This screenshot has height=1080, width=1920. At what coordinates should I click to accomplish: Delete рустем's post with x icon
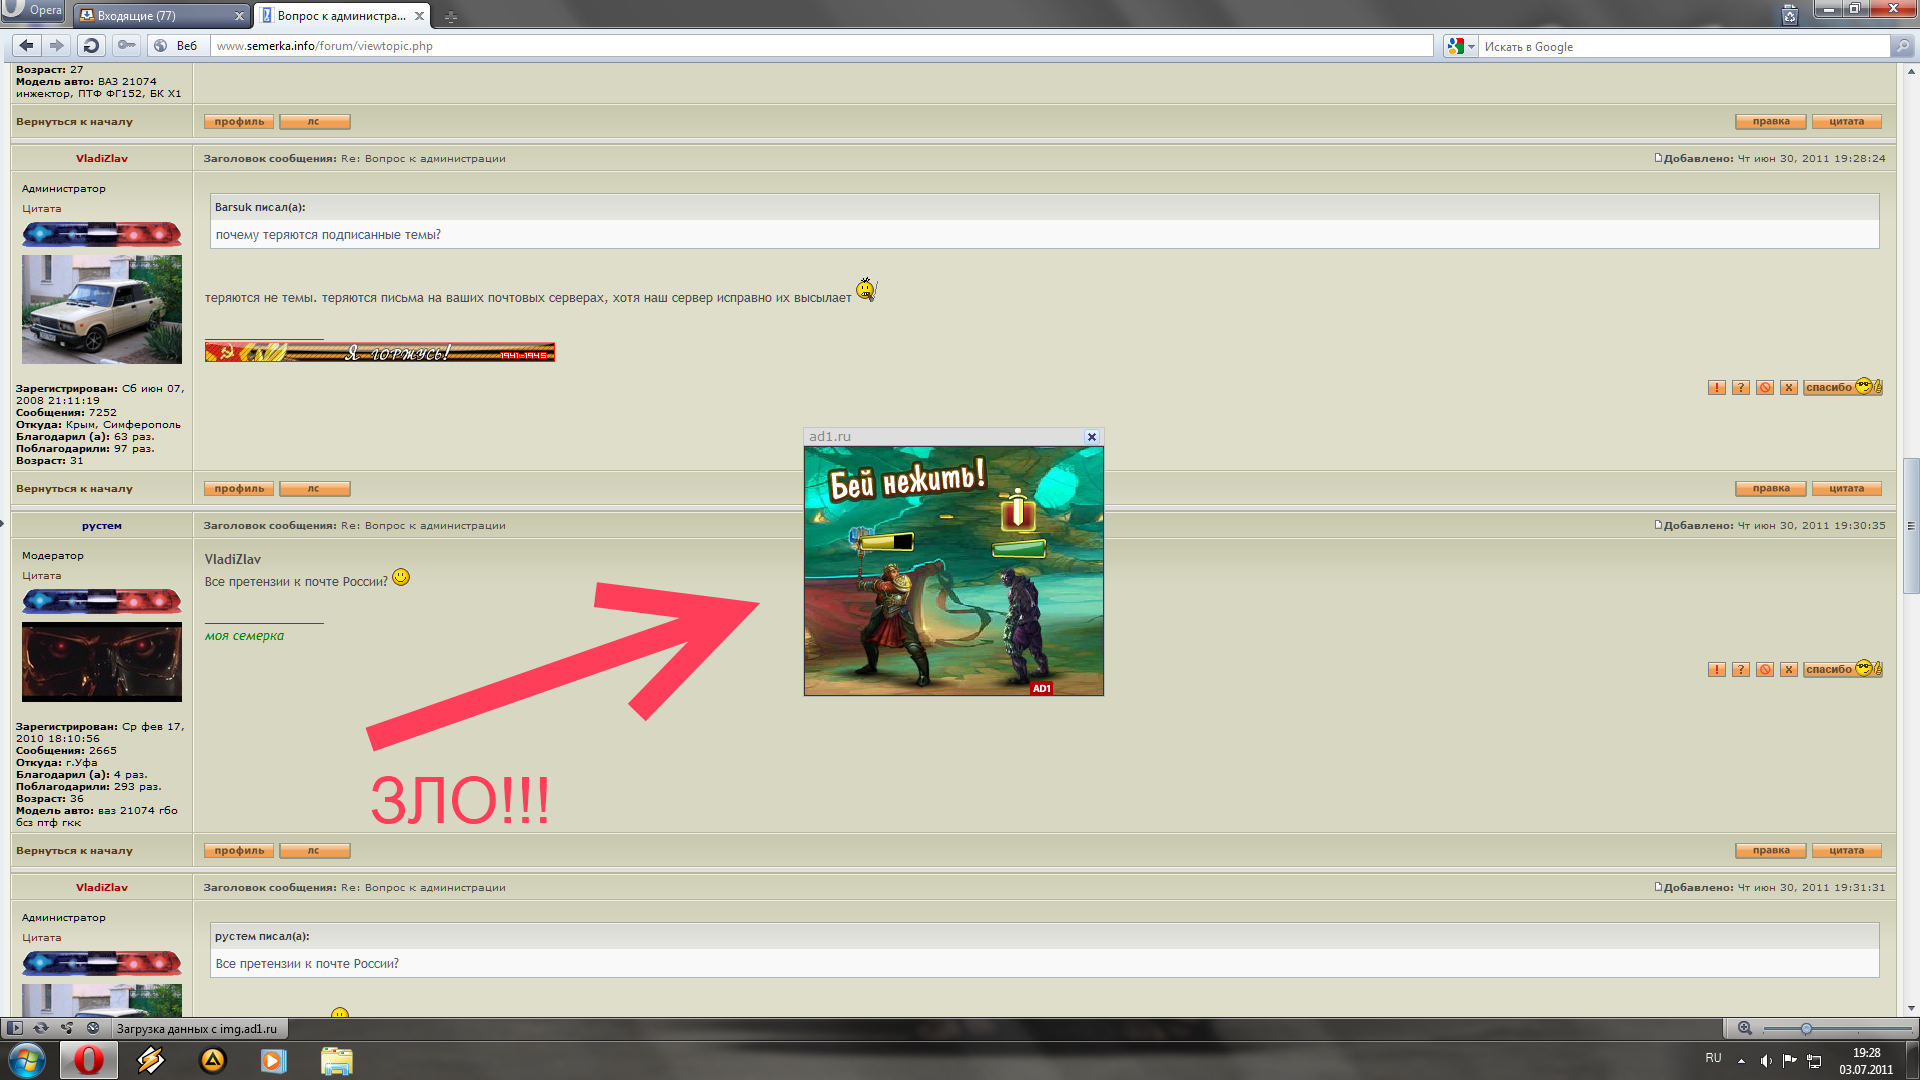1789,670
